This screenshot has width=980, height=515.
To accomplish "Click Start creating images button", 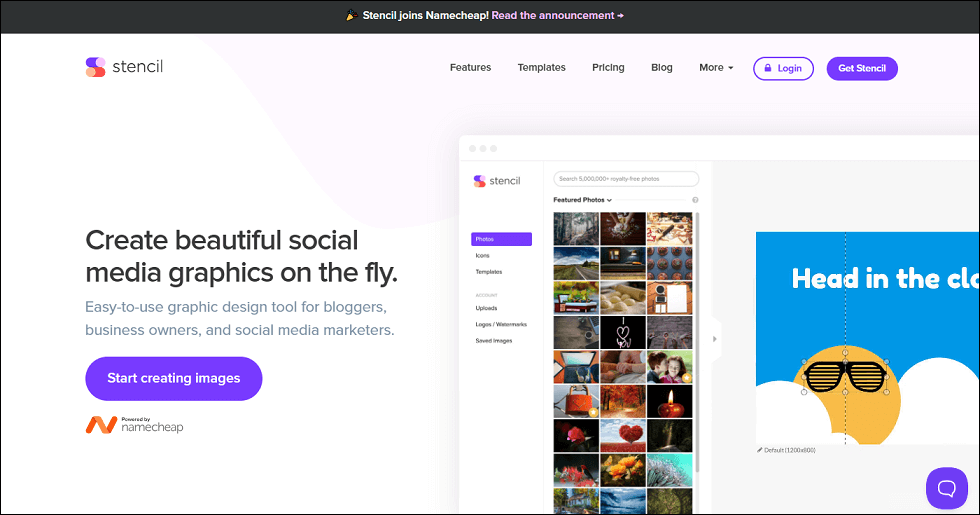I will coord(174,379).
